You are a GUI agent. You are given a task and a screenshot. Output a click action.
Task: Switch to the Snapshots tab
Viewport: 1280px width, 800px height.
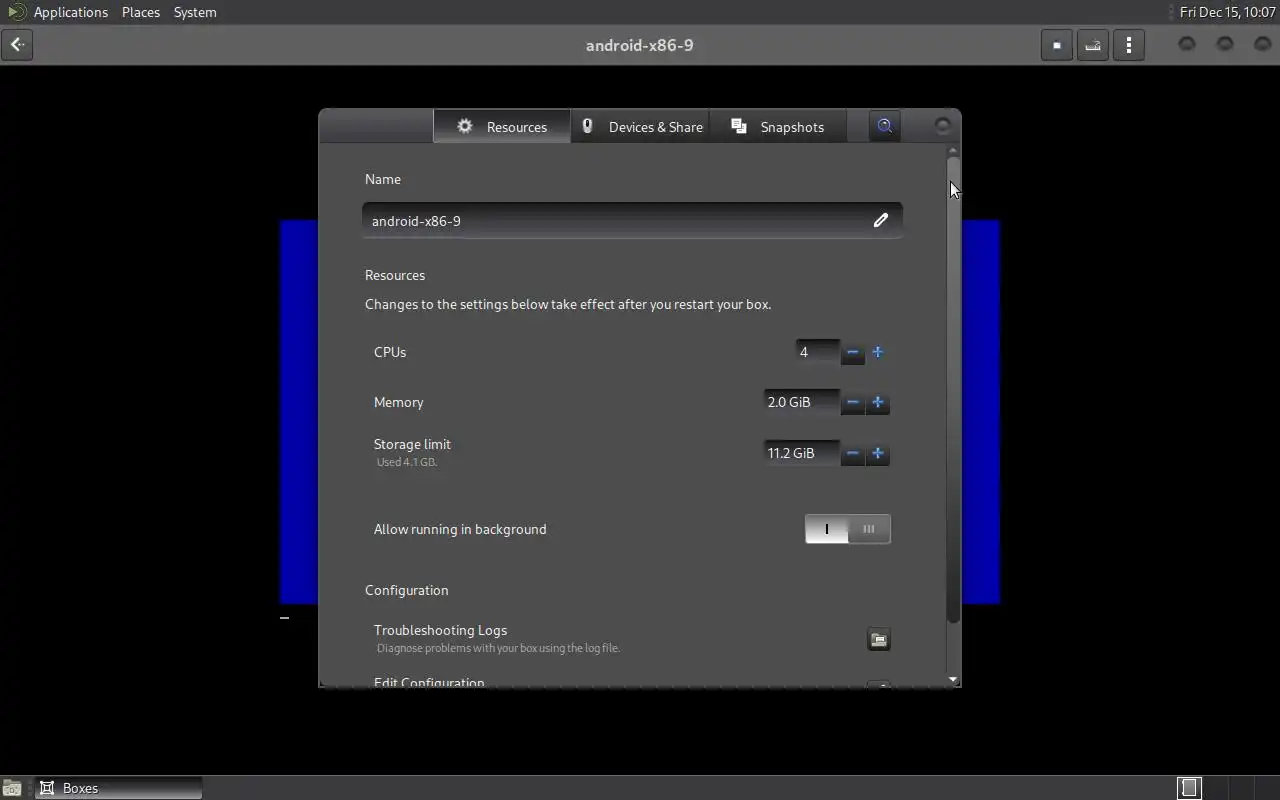(778, 127)
